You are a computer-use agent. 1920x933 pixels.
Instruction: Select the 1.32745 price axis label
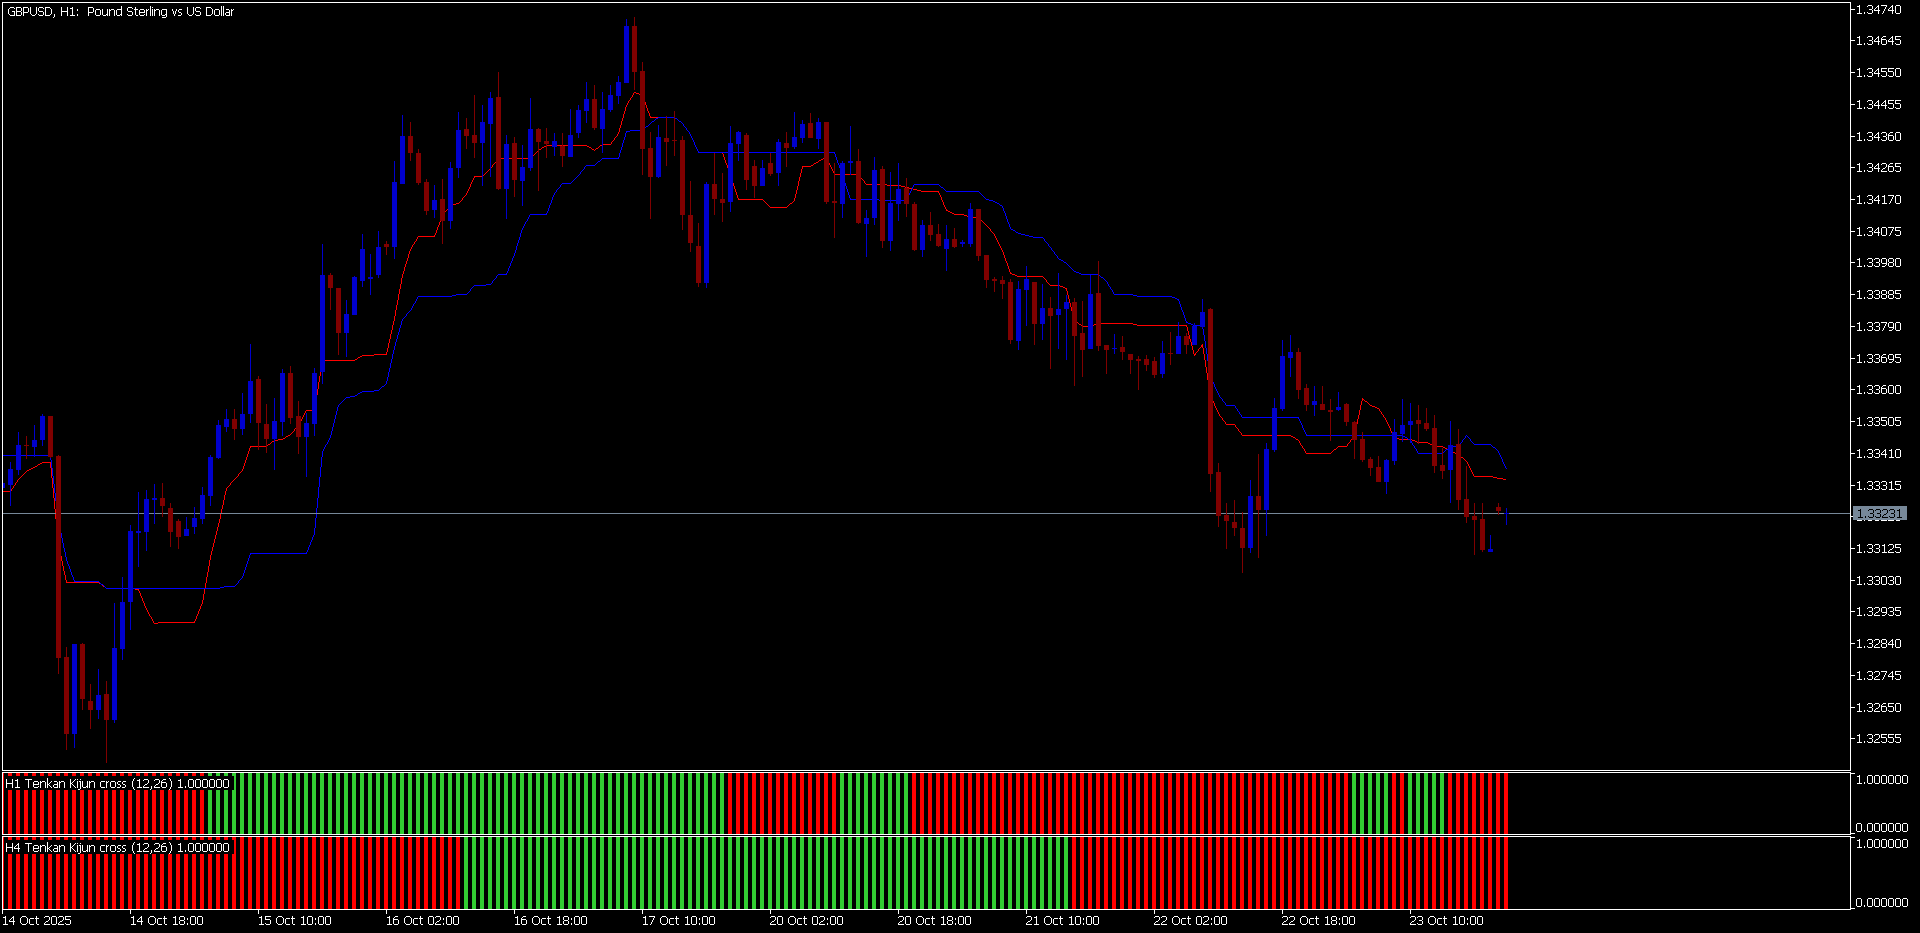pyautogui.click(x=1878, y=676)
